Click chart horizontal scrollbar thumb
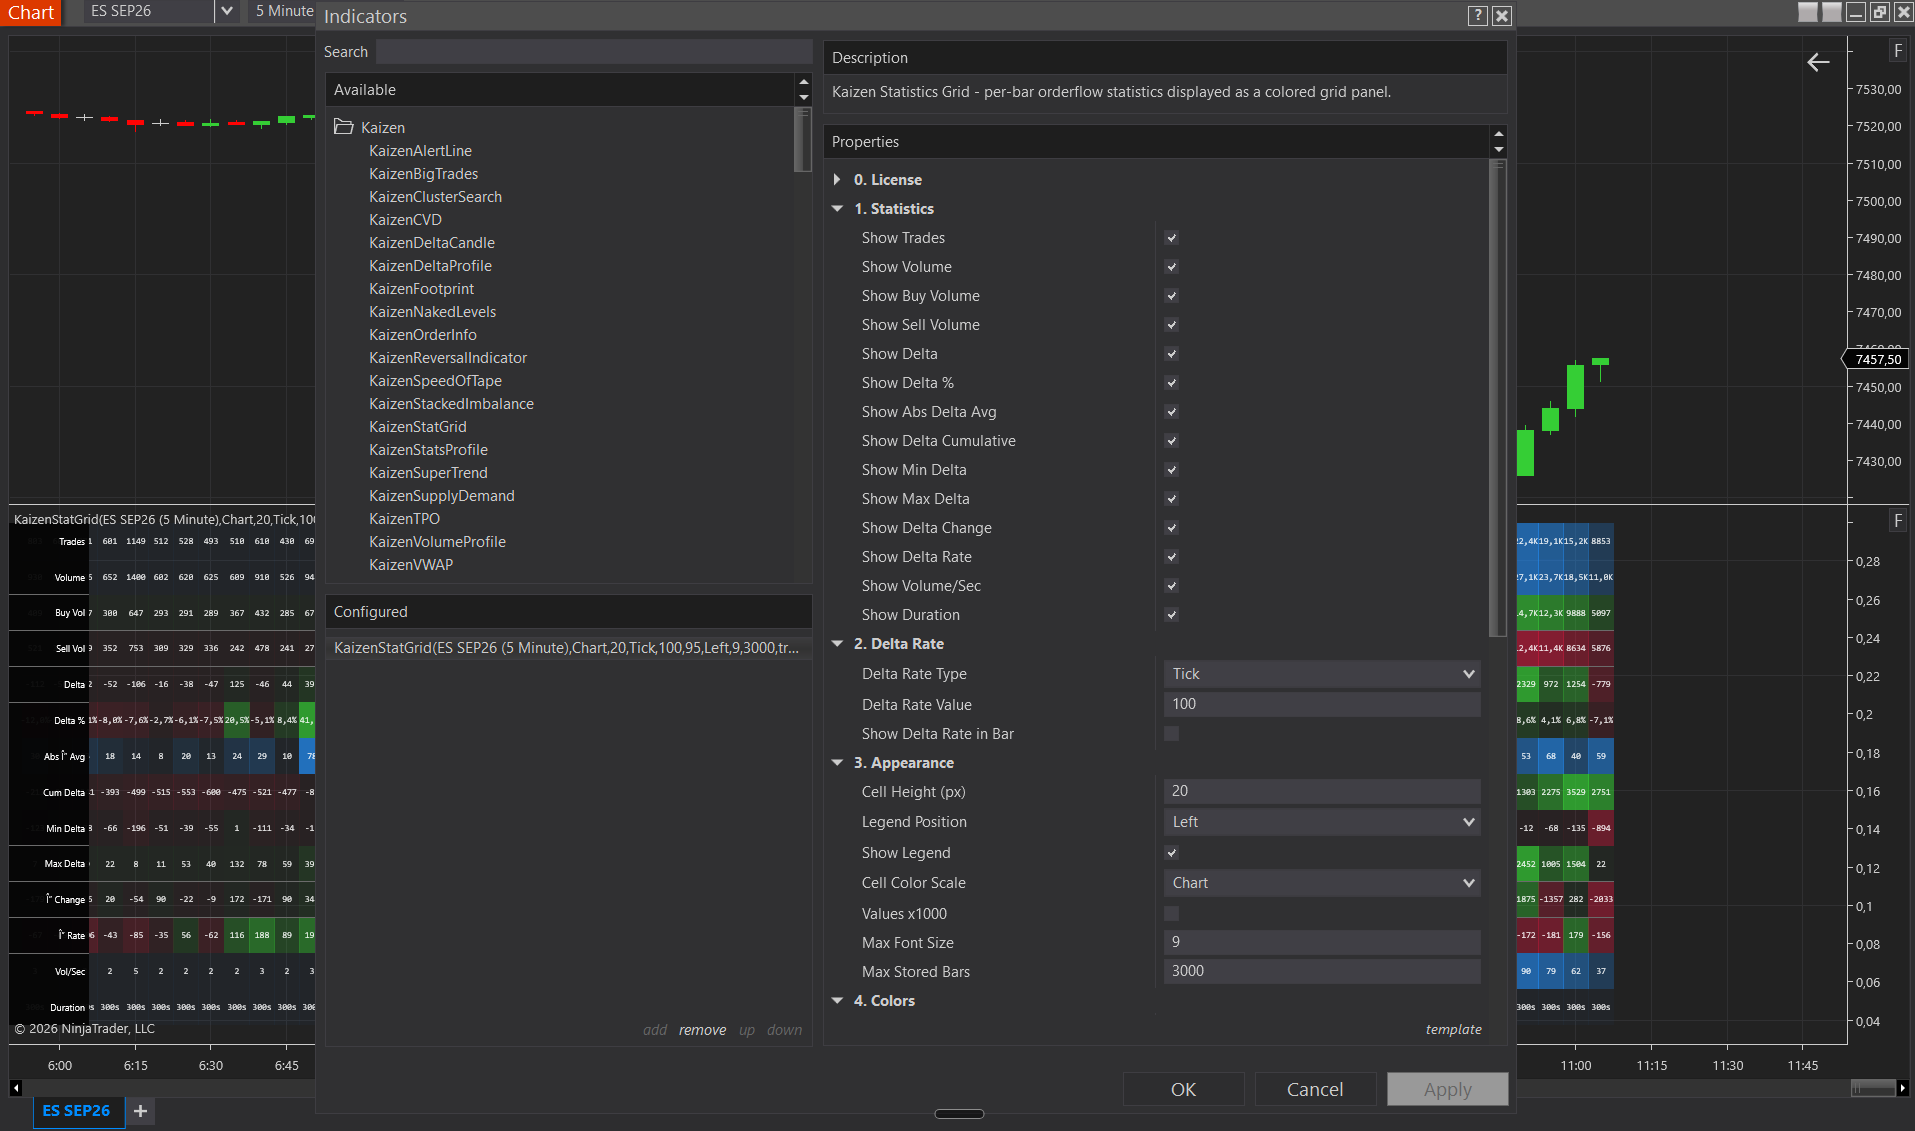Image resolution: width=1915 pixels, height=1131 pixels. click(x=1872, y=1088)
